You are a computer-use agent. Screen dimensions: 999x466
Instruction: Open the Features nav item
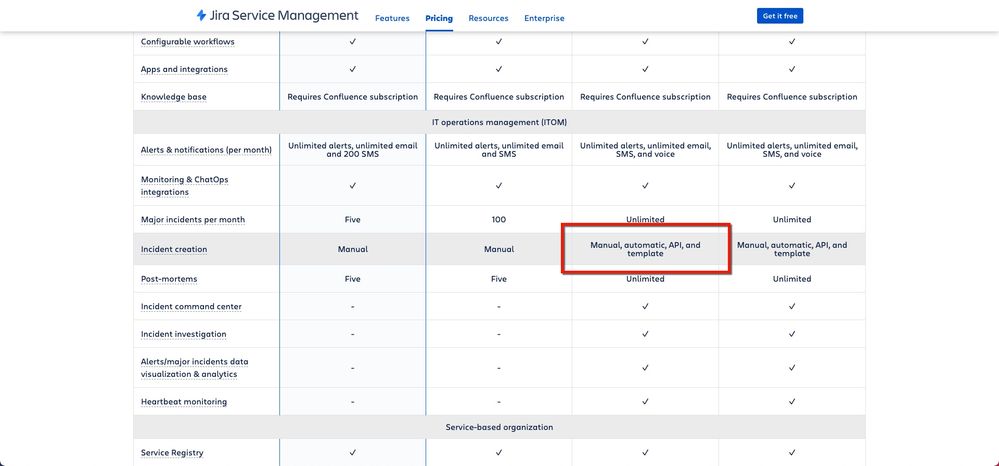click(x=392, y=18)
